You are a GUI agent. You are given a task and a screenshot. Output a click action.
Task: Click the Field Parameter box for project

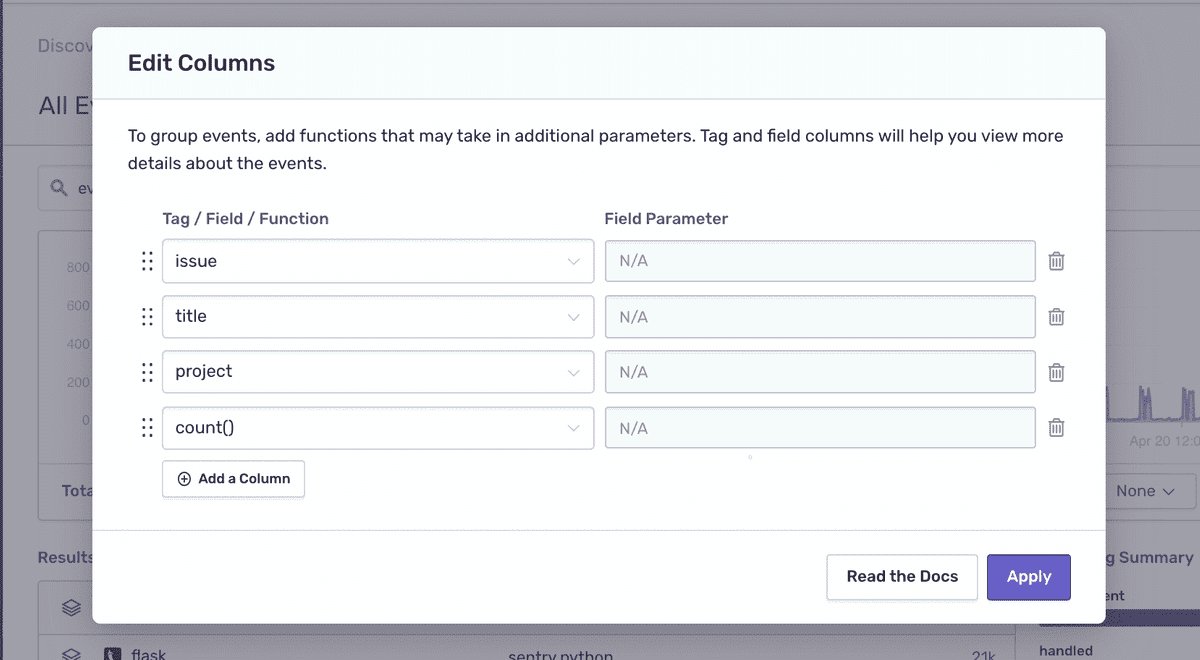coord(820,372)
